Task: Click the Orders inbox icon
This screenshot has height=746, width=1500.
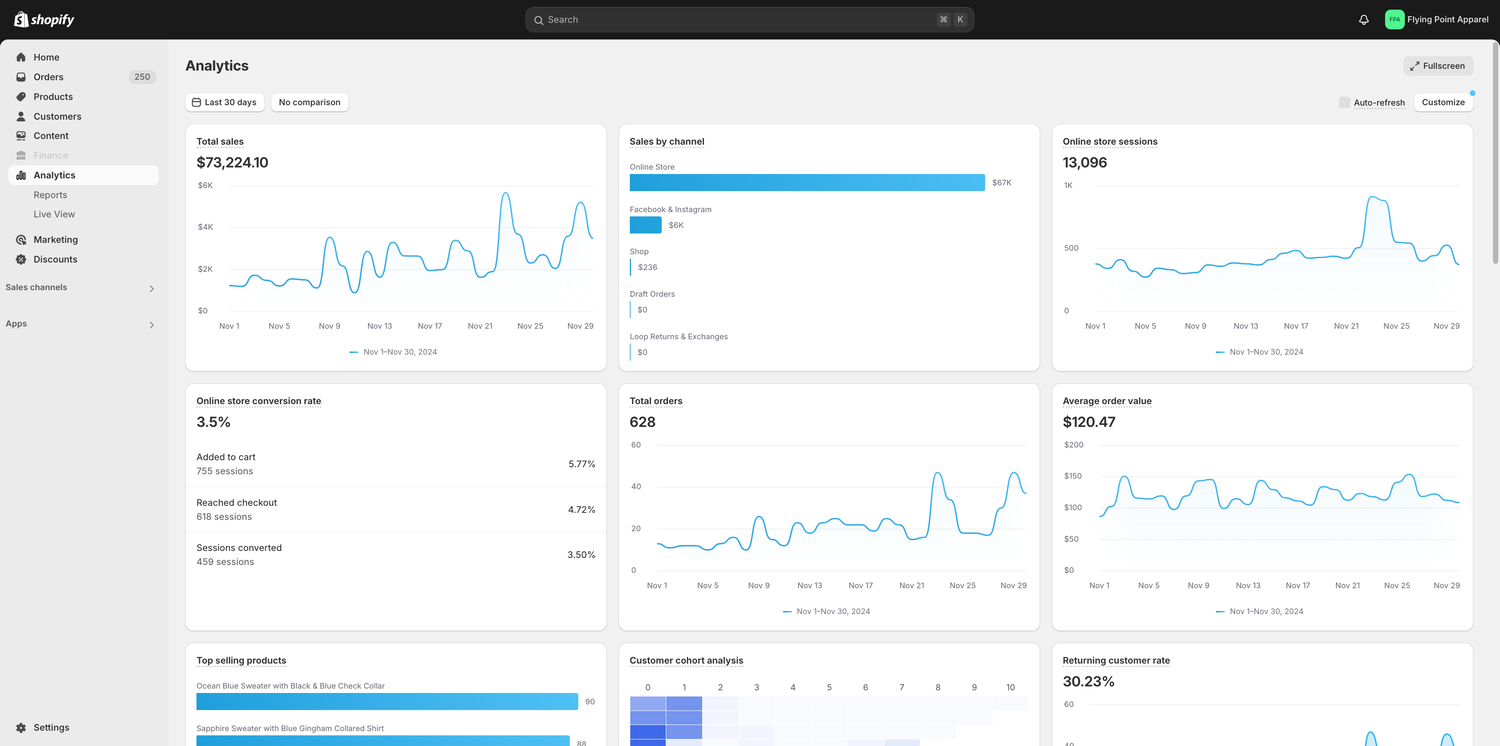Action: [21, 77]
